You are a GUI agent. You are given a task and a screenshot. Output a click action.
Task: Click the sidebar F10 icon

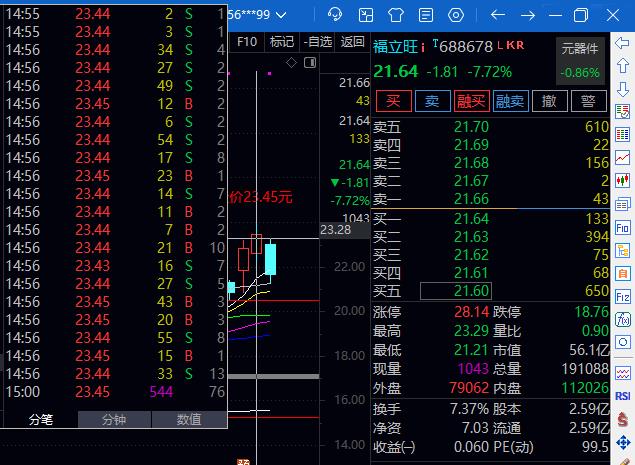[622, 228]
